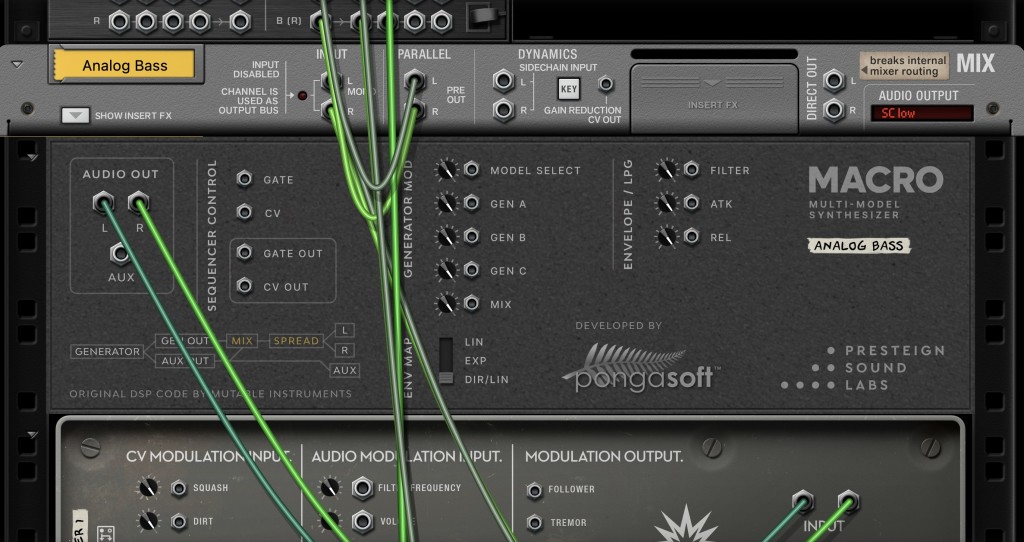Click the CV Out jack in Sequencer Control

244,287
